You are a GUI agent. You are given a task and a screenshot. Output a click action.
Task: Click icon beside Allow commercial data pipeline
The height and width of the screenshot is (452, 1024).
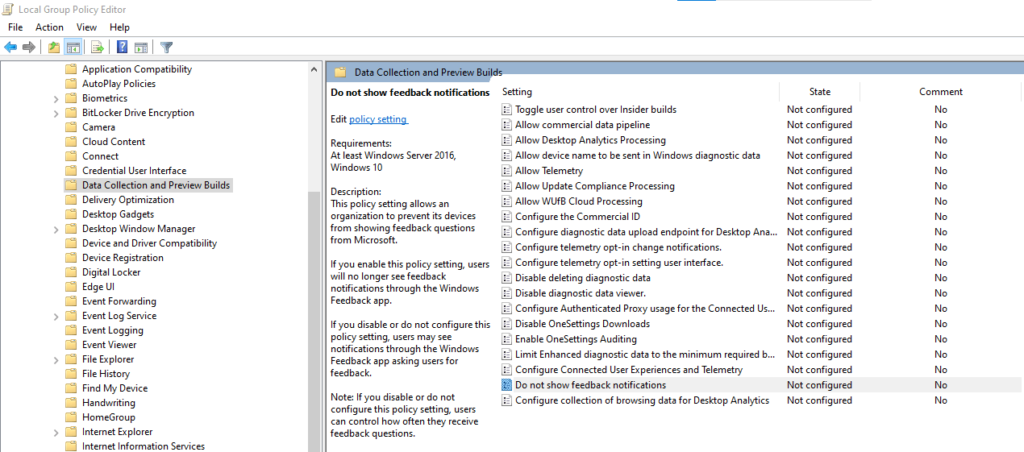506,125
